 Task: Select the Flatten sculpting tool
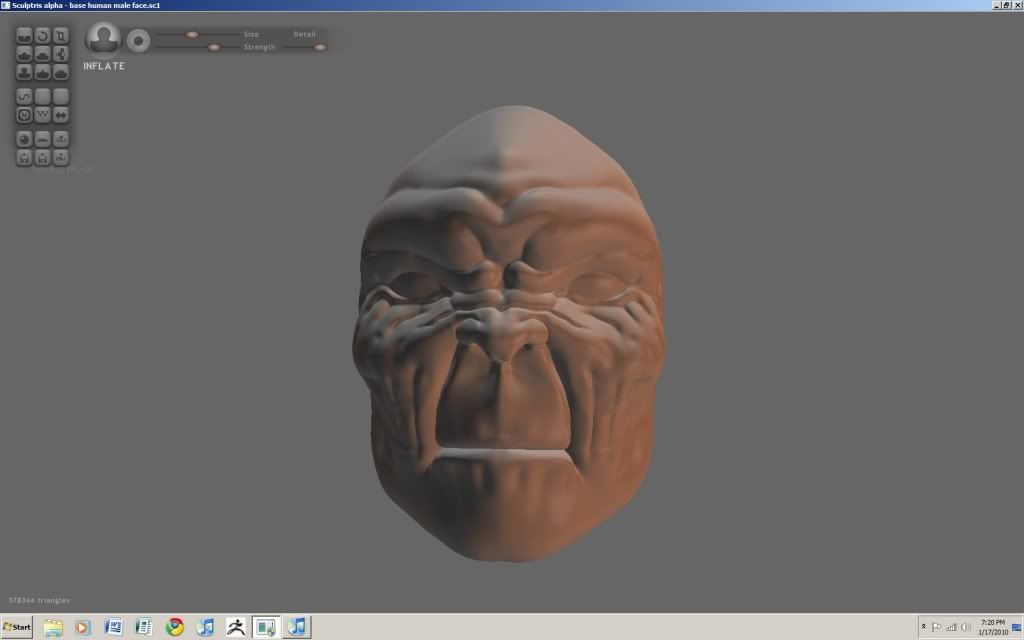(x=42, y=54)
